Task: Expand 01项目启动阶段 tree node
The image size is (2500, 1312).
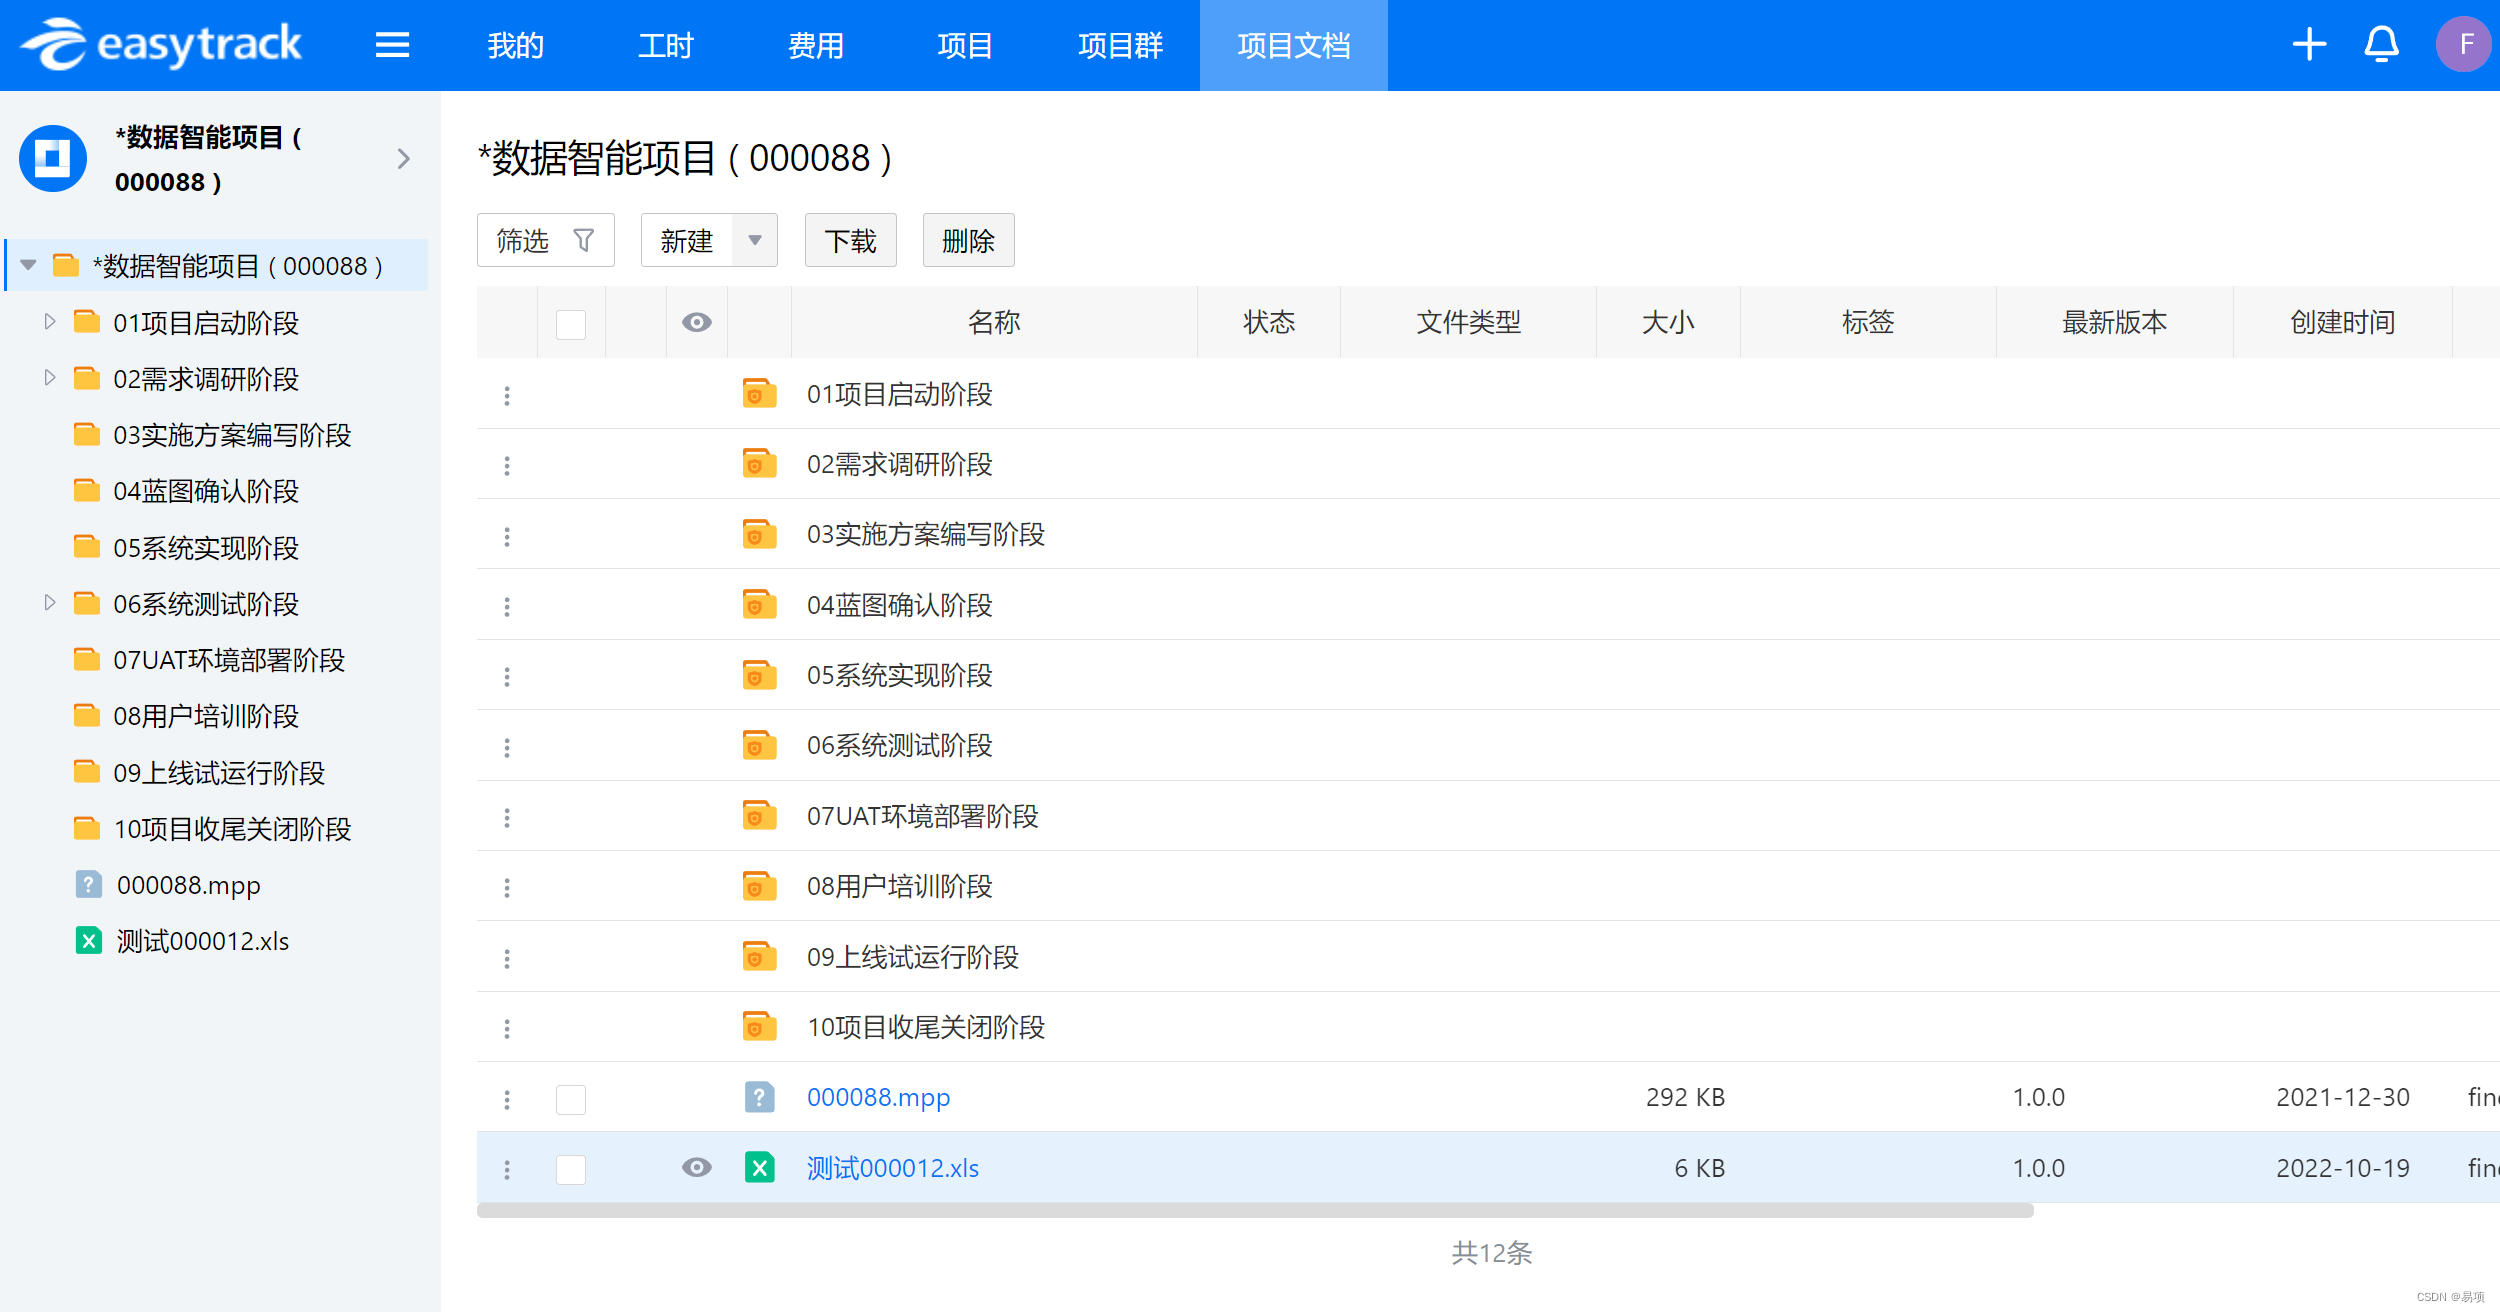Action: (x=49, y=321)
